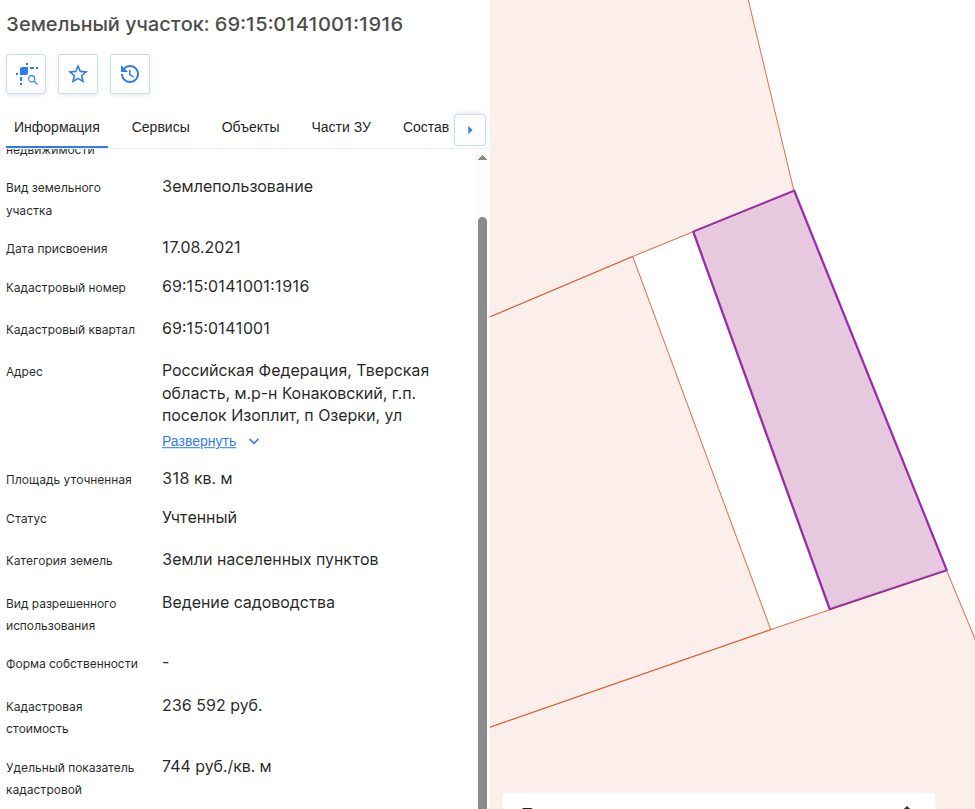Click the zoom-to-parcel icon button
975x809 pixels.
coord(26,74)
